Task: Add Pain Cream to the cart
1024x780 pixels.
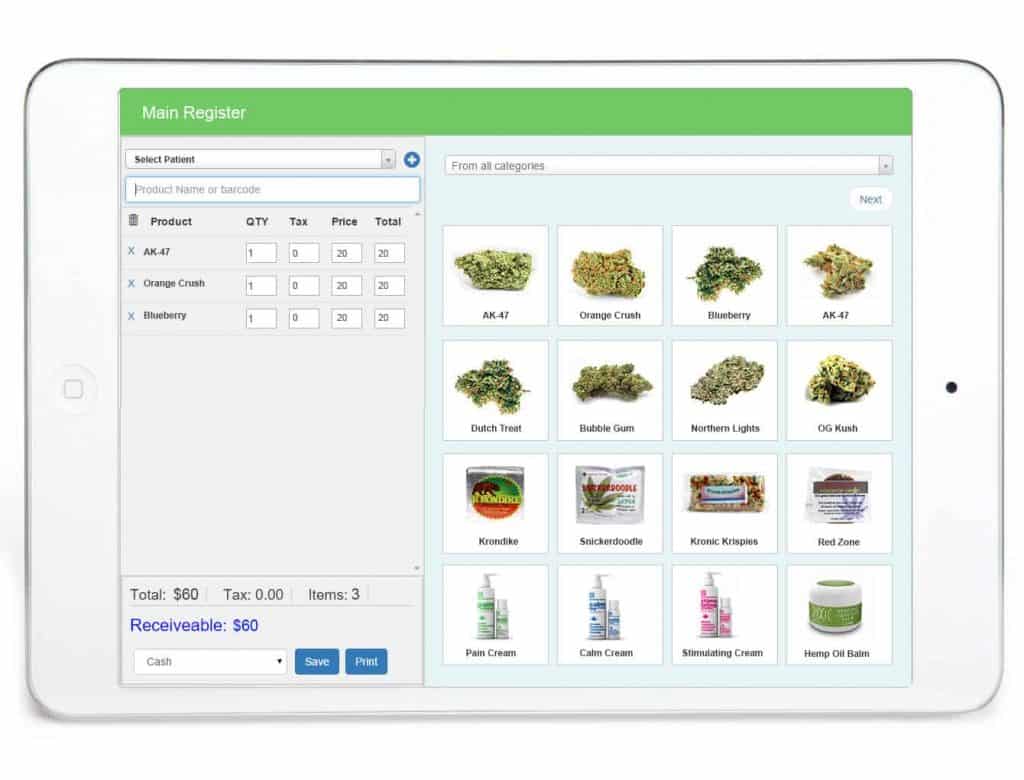Action: [495, 613]
